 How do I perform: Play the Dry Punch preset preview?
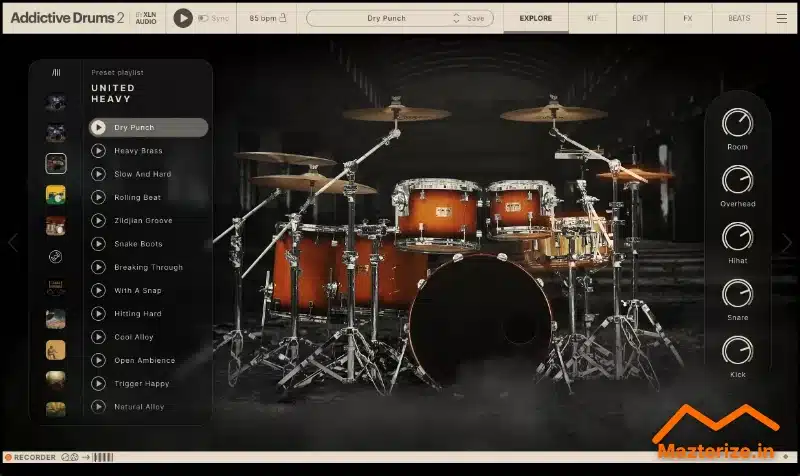click(x=98, y=128)
